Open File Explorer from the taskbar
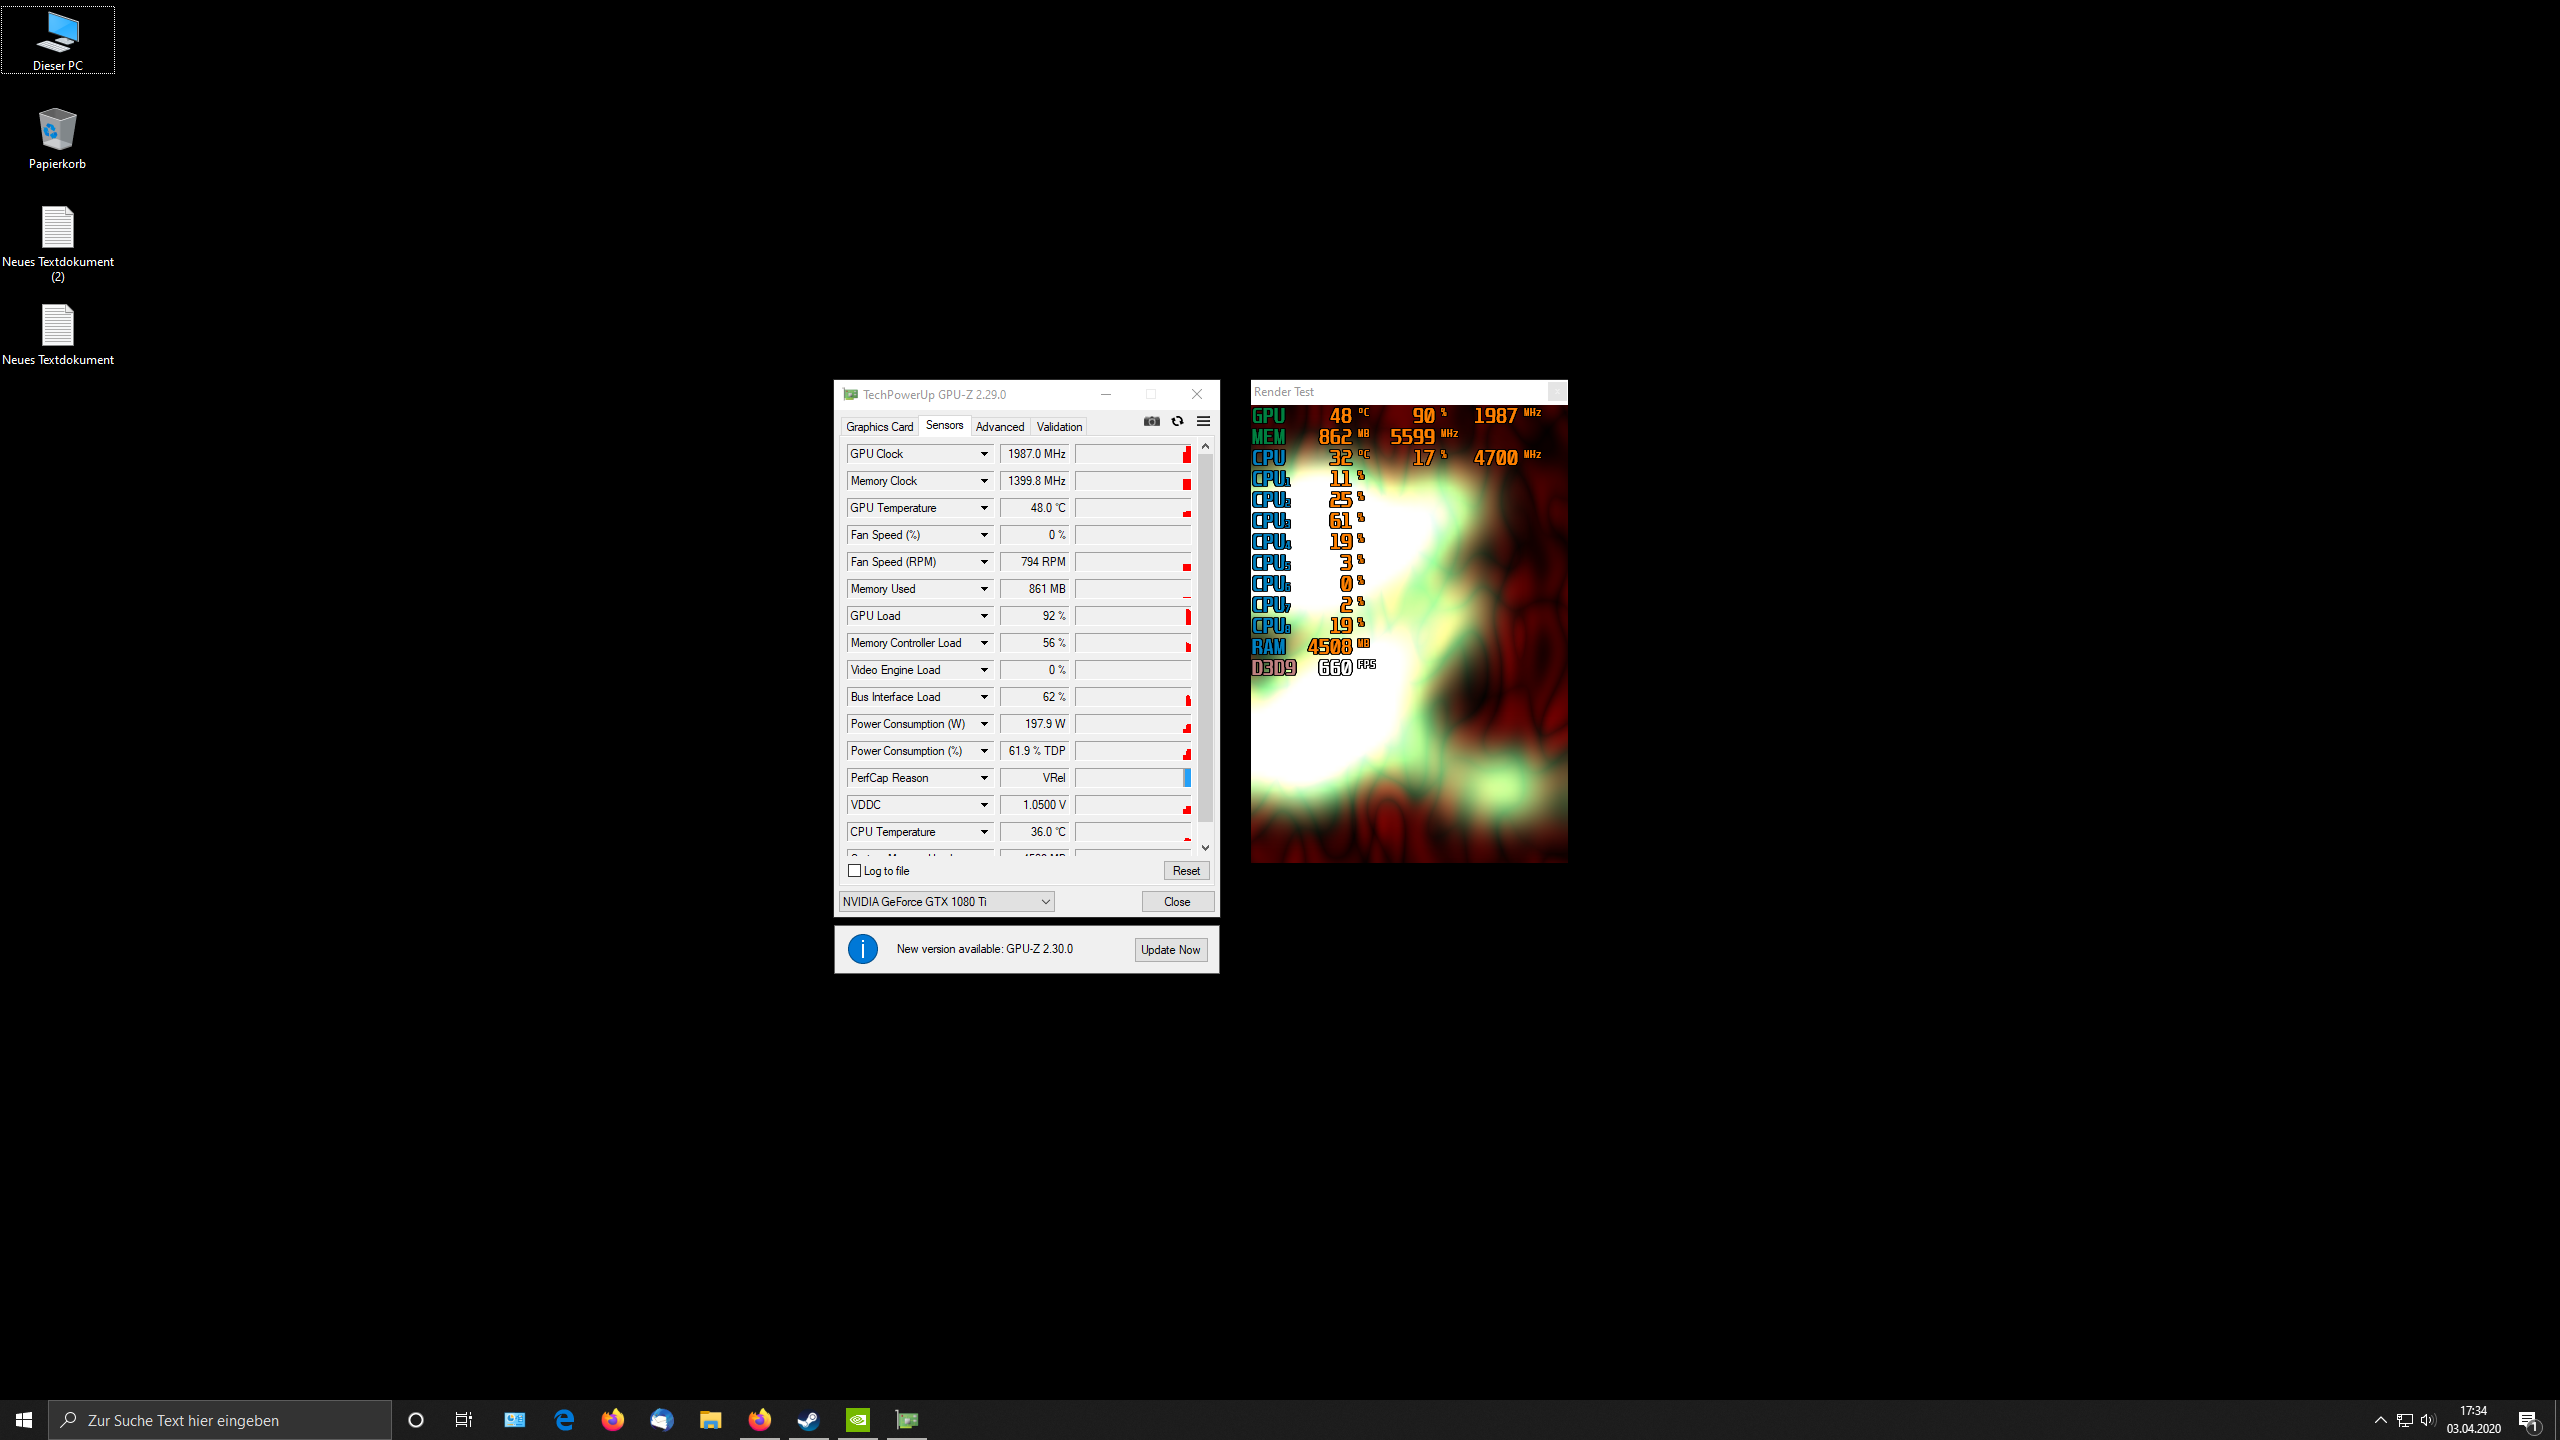The height and width of the screenshot is (1440, 2560). click(x=711, y=1420)
